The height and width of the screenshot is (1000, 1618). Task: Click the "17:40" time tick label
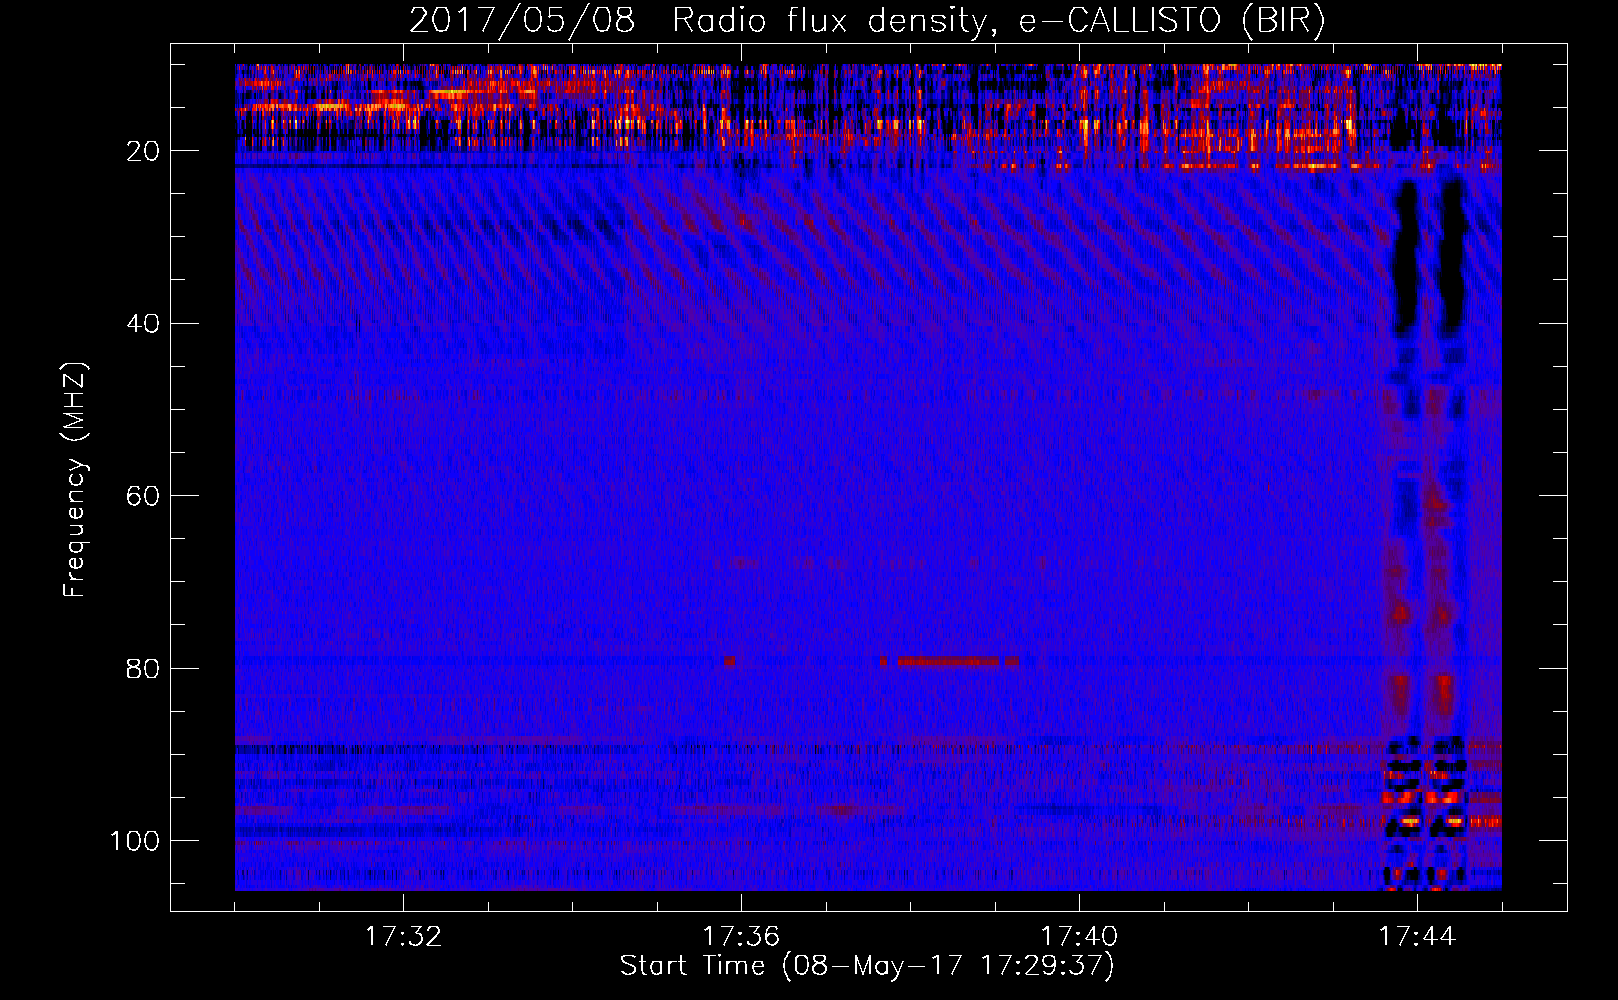pyautogui.click(x=1079, y=937)
